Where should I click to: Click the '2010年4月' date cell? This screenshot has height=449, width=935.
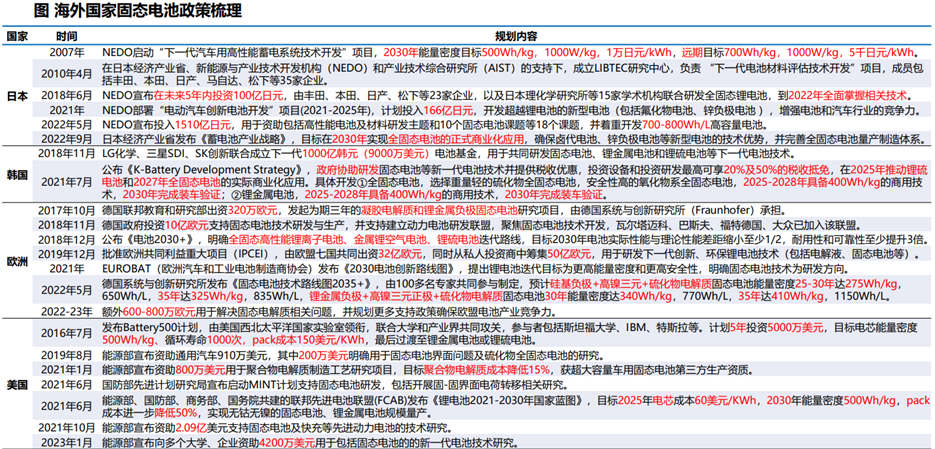(67, 74)
